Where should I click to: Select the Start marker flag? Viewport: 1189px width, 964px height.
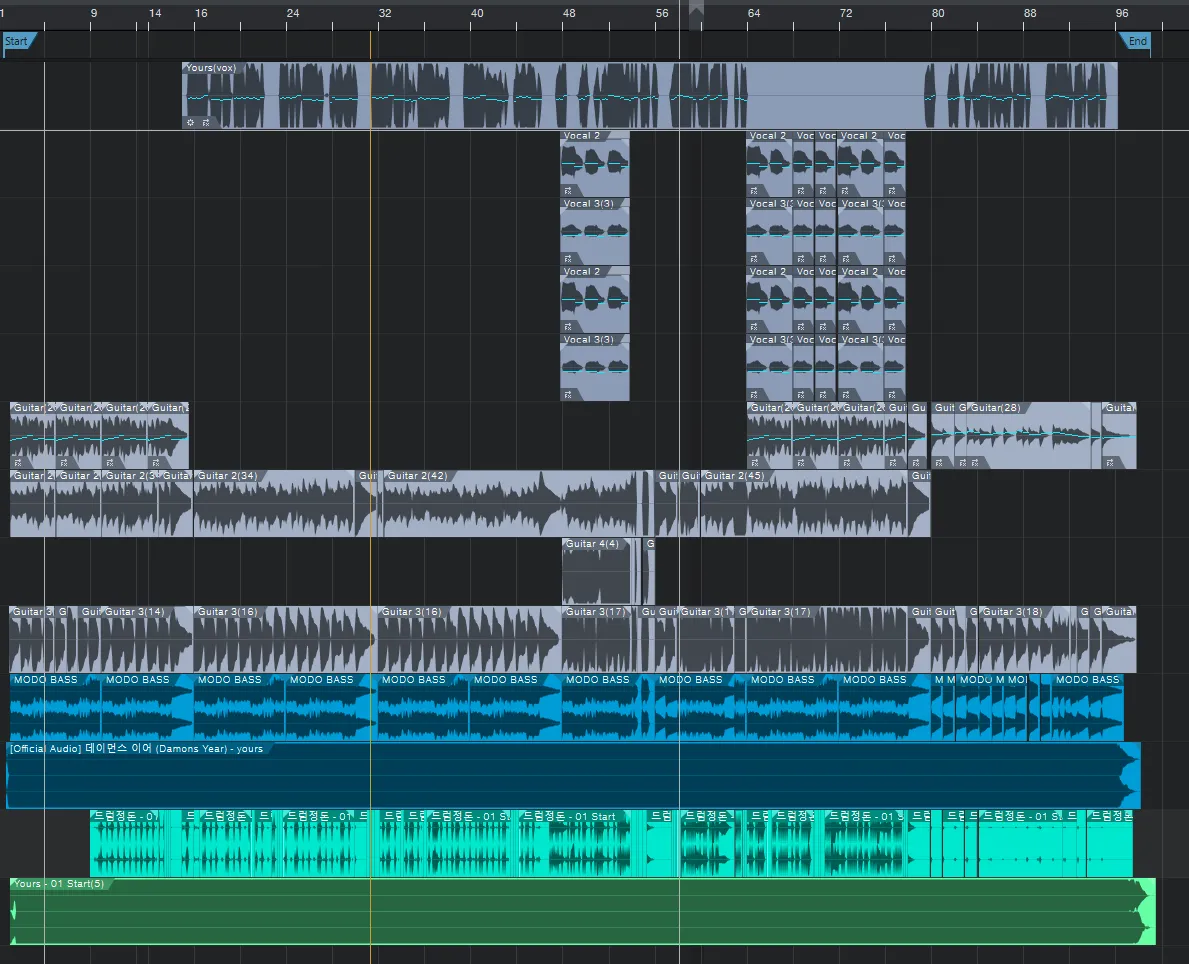pyautogui.click(x=19, y=41)
